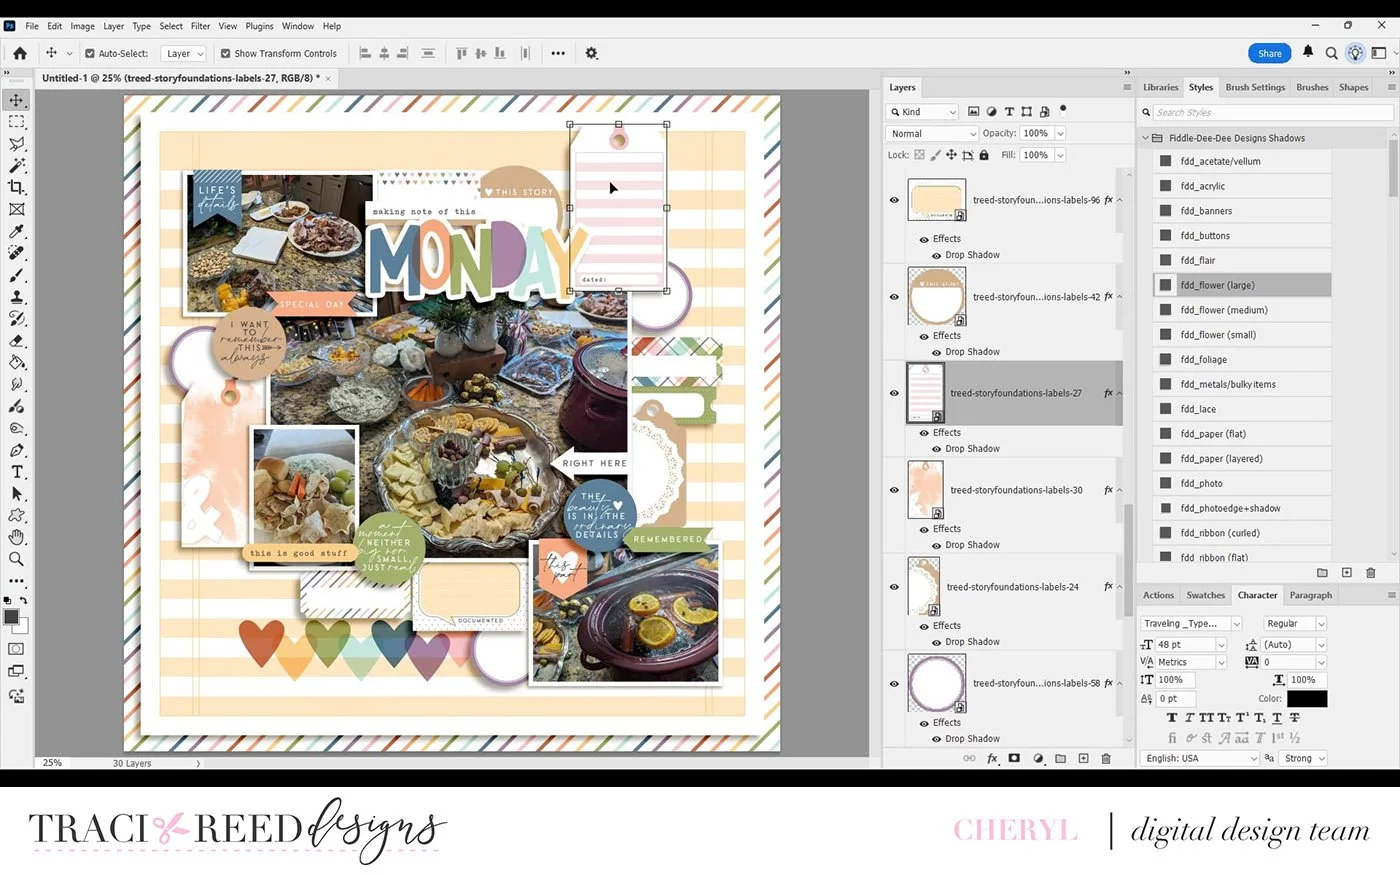Click the Character panel text Color swatch
This screenshot has height=875, width=1400.
(1307, 699)
